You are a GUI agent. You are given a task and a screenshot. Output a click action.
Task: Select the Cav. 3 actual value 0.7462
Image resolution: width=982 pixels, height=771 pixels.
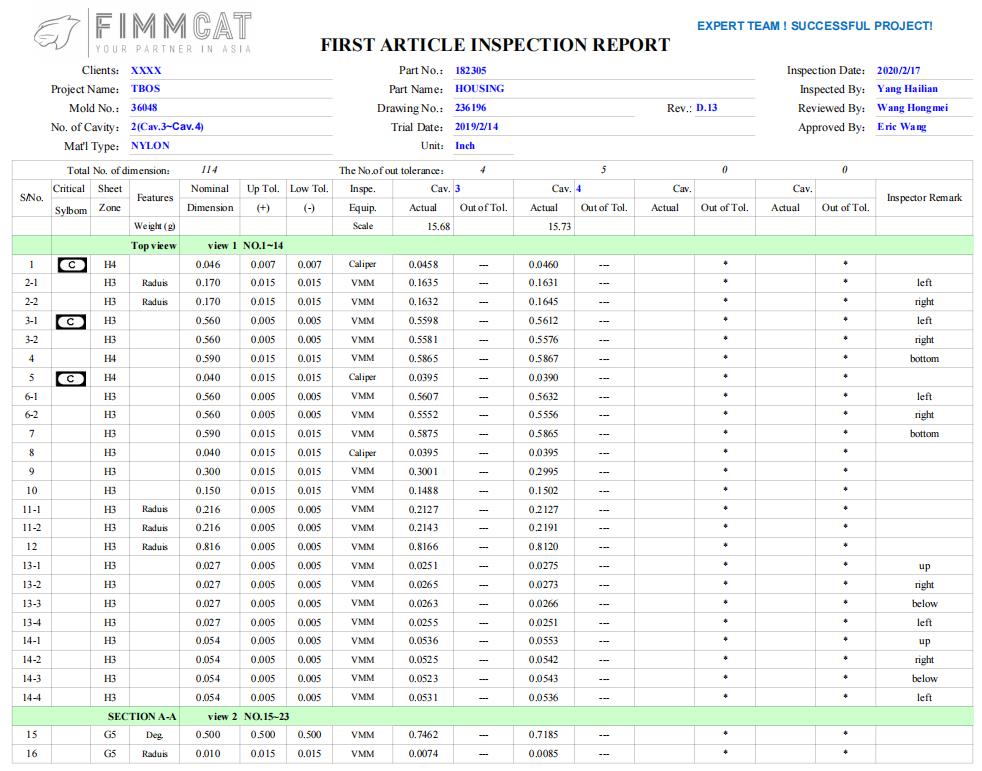point(423,735)
